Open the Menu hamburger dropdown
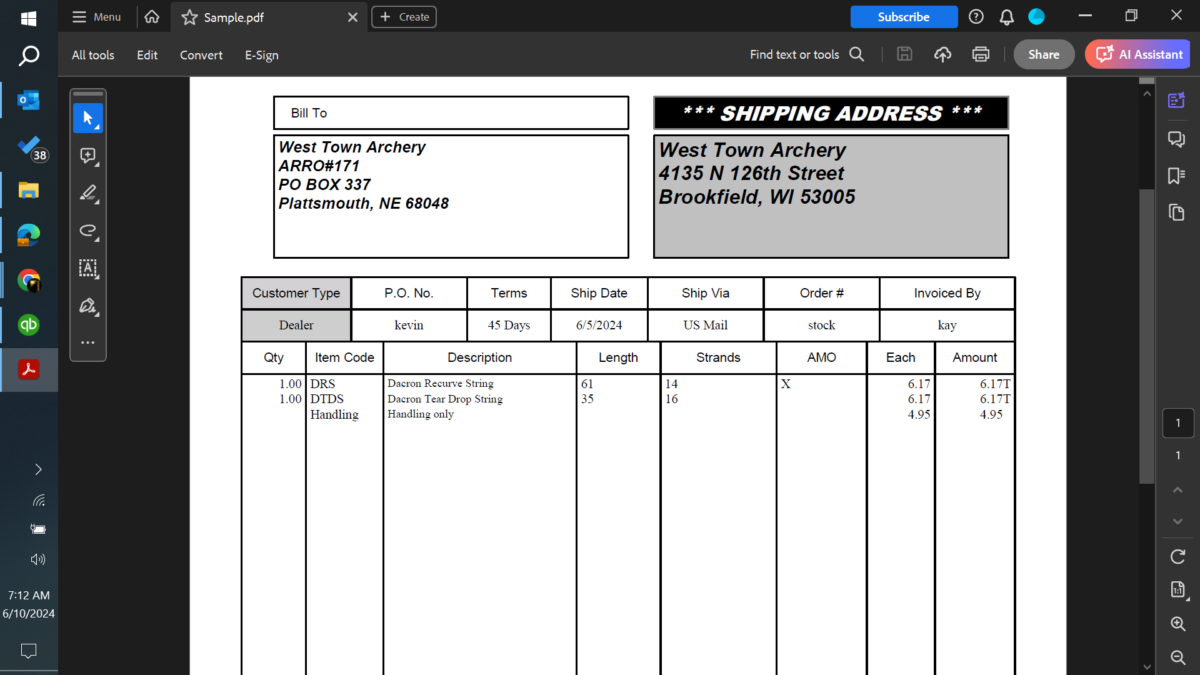This screenshot has width=1200, height=675. click(96, 17)
